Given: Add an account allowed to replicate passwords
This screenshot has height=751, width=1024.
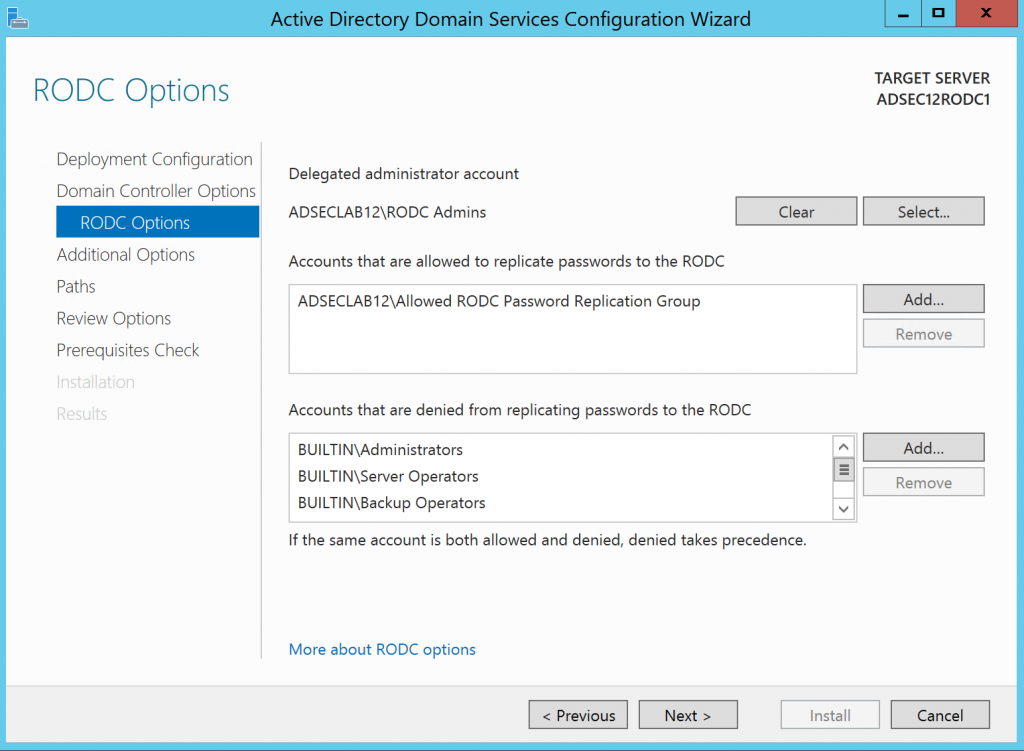Looking at the screenshot, I should [923, 298].
